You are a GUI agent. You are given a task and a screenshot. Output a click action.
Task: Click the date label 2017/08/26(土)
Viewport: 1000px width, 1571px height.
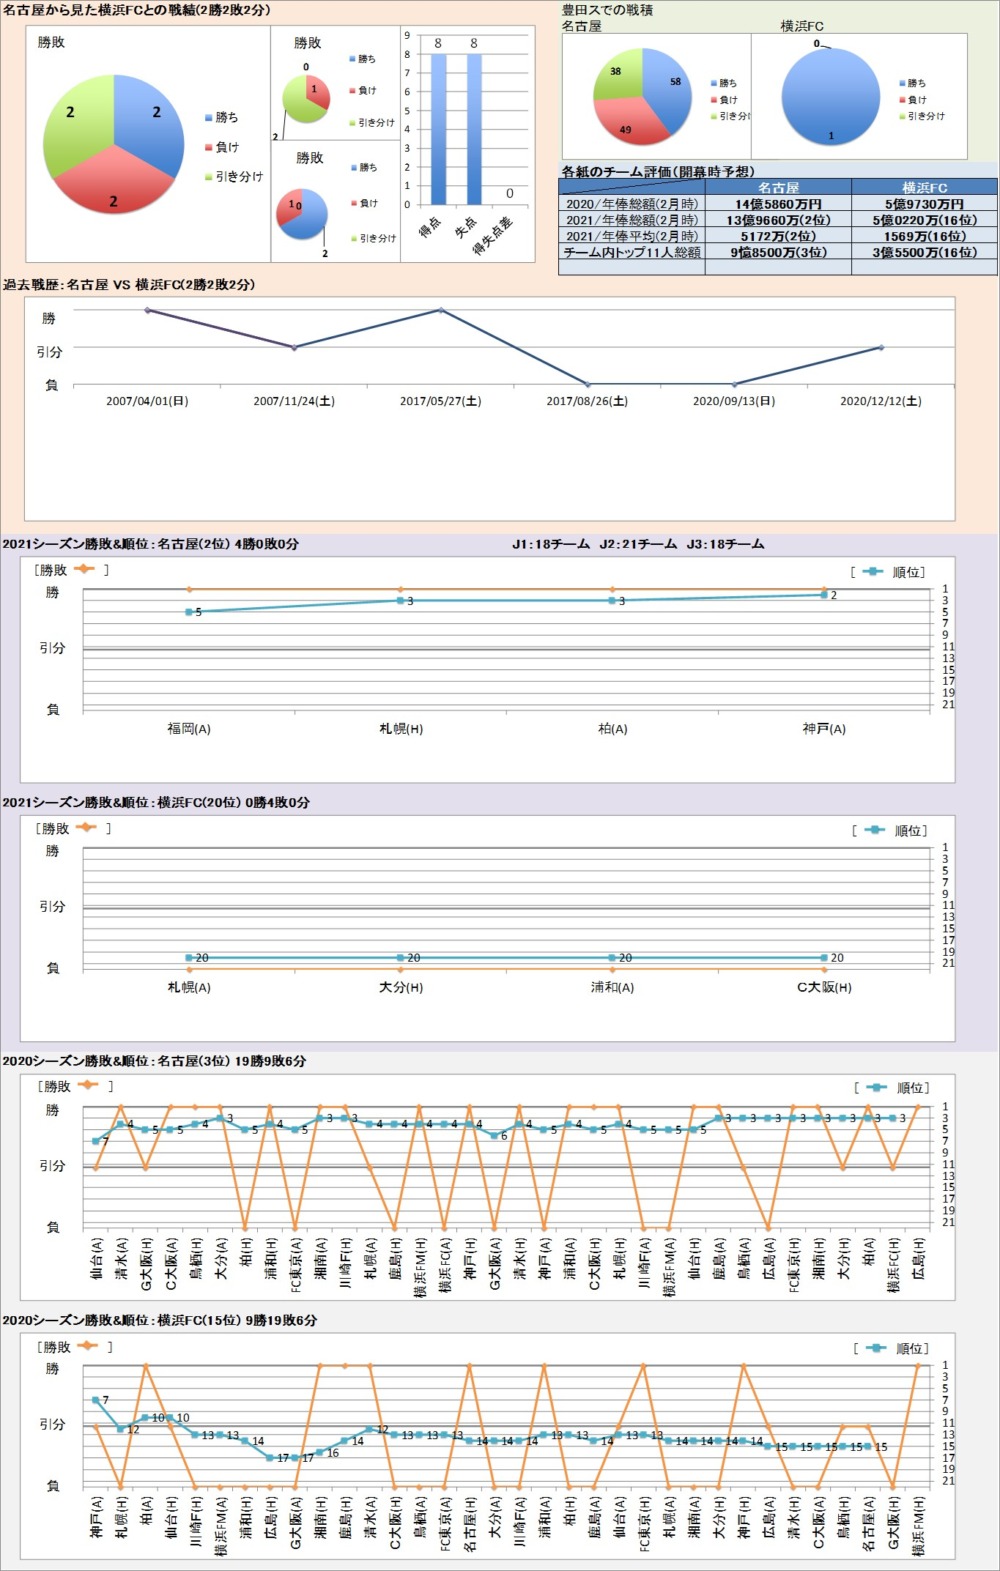click(x=587, y=401)
